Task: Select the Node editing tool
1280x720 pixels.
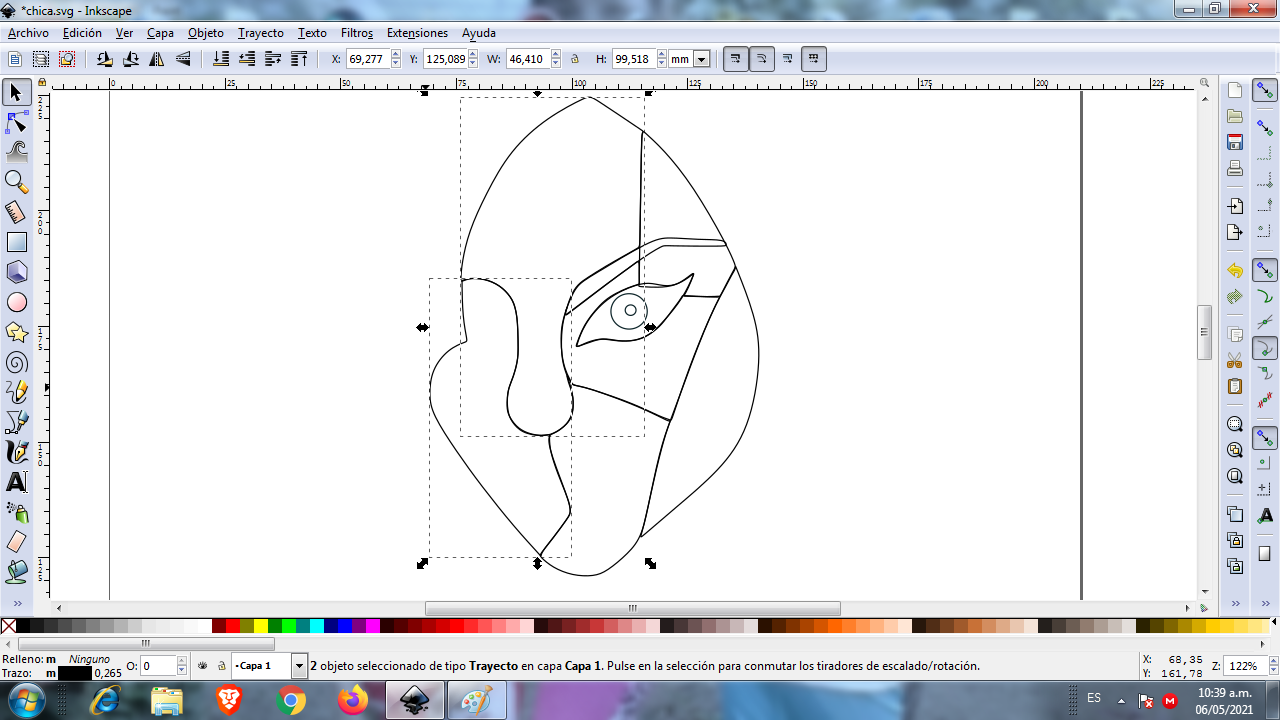Action: [16, 123]
